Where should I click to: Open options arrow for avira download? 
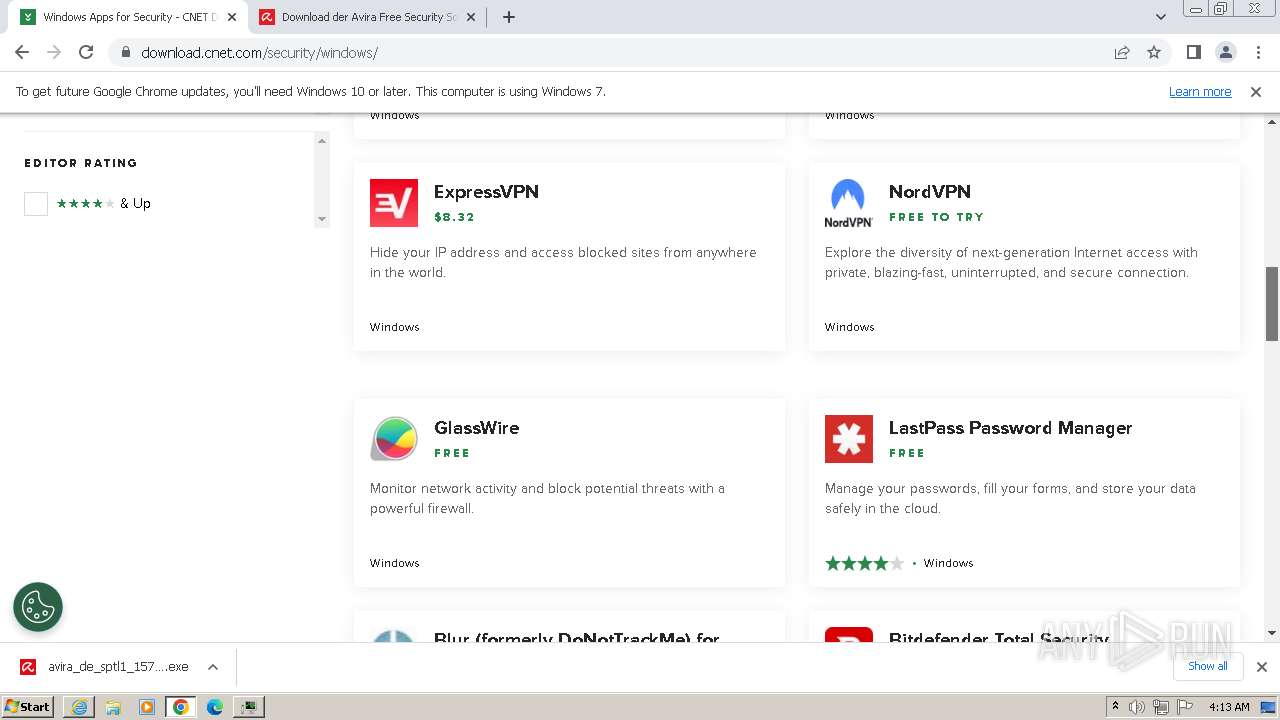tap(212, 667)
